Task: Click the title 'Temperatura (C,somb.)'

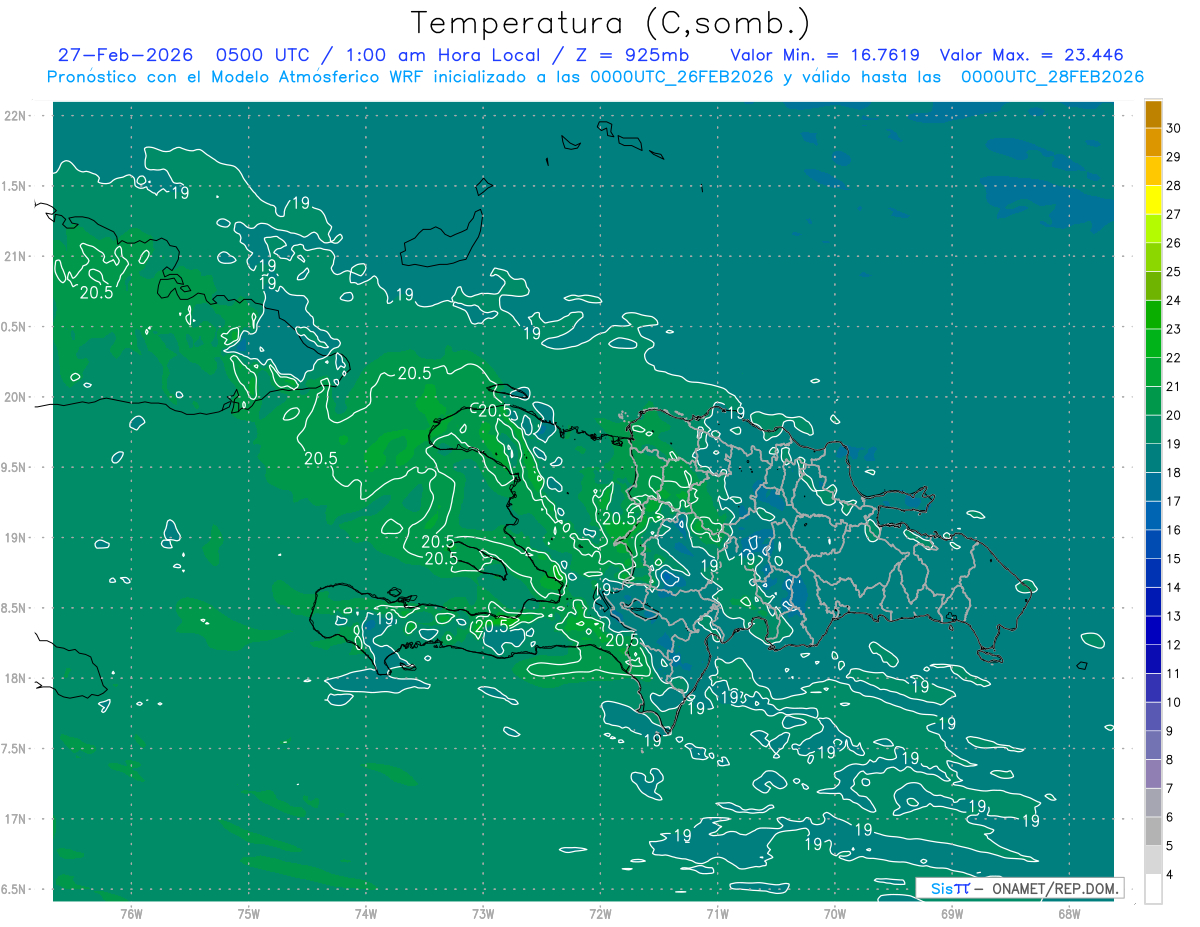Action: pyautogui.click(x=611, y=23)
